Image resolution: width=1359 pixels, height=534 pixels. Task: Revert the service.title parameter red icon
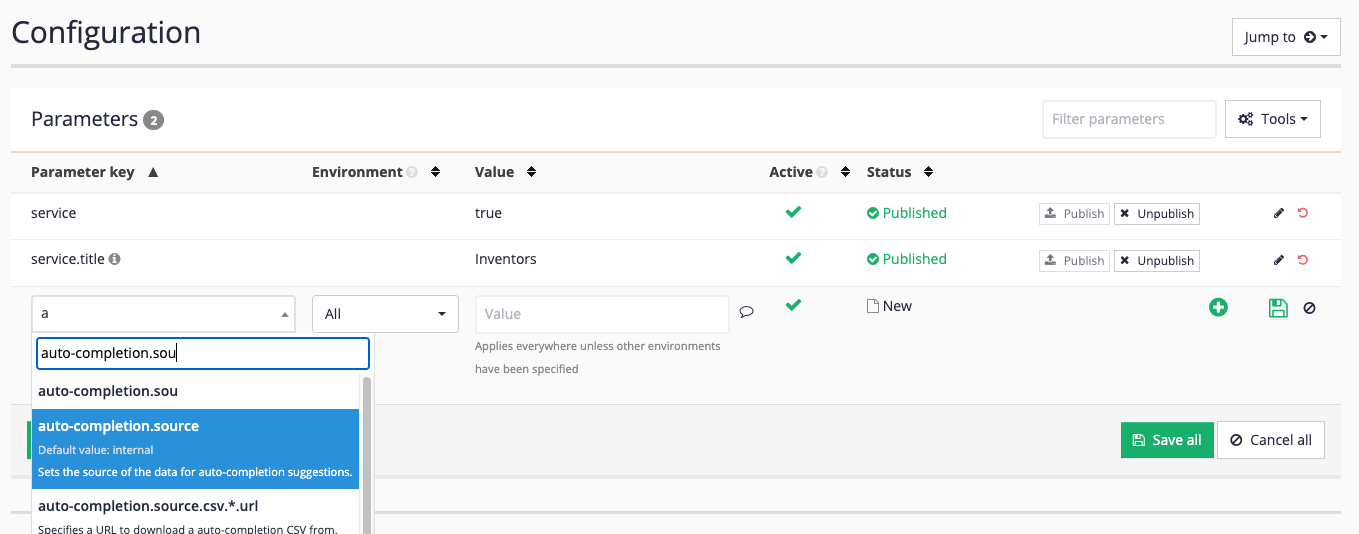pos(1302,259)
